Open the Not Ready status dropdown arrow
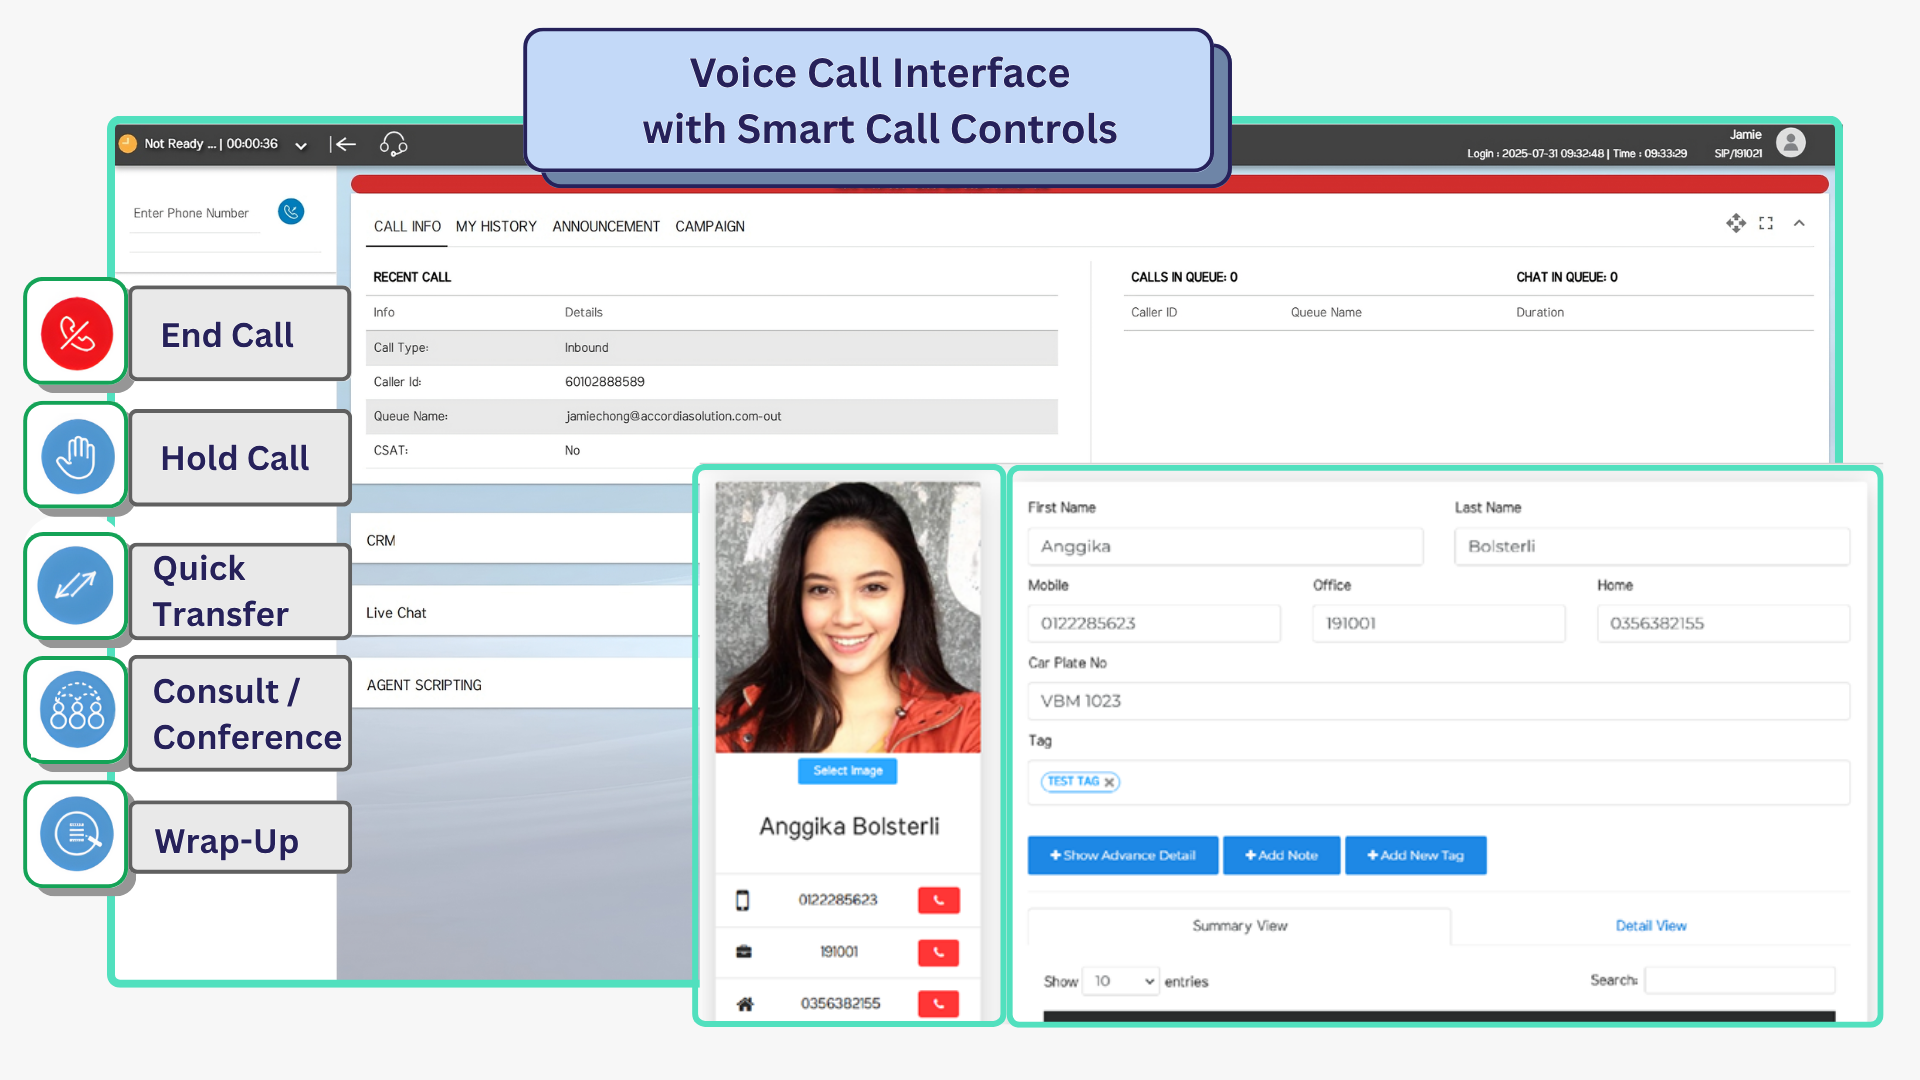1920x1080 pixels. [x=300, y=145]
